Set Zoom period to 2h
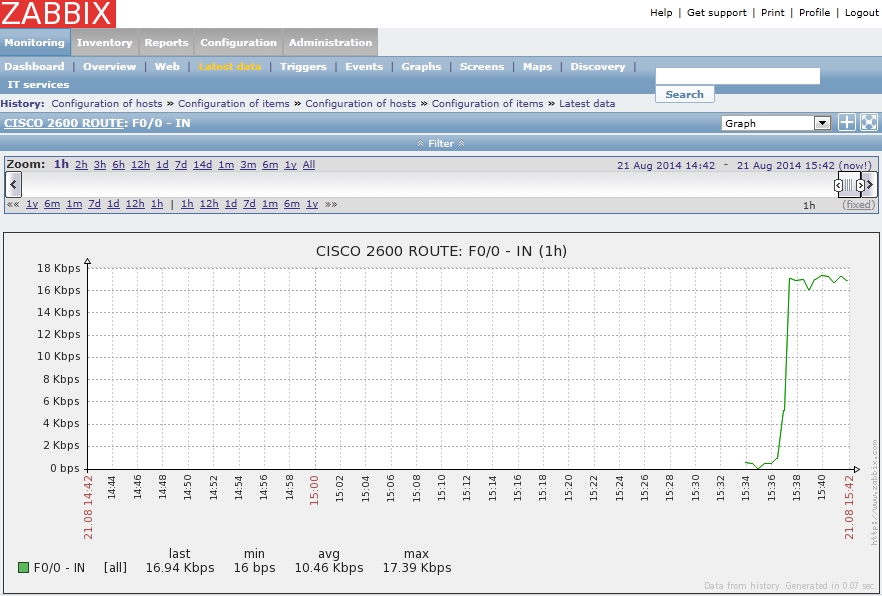The width and height of the screenshot is (882, 596). (x=82, y=165)
